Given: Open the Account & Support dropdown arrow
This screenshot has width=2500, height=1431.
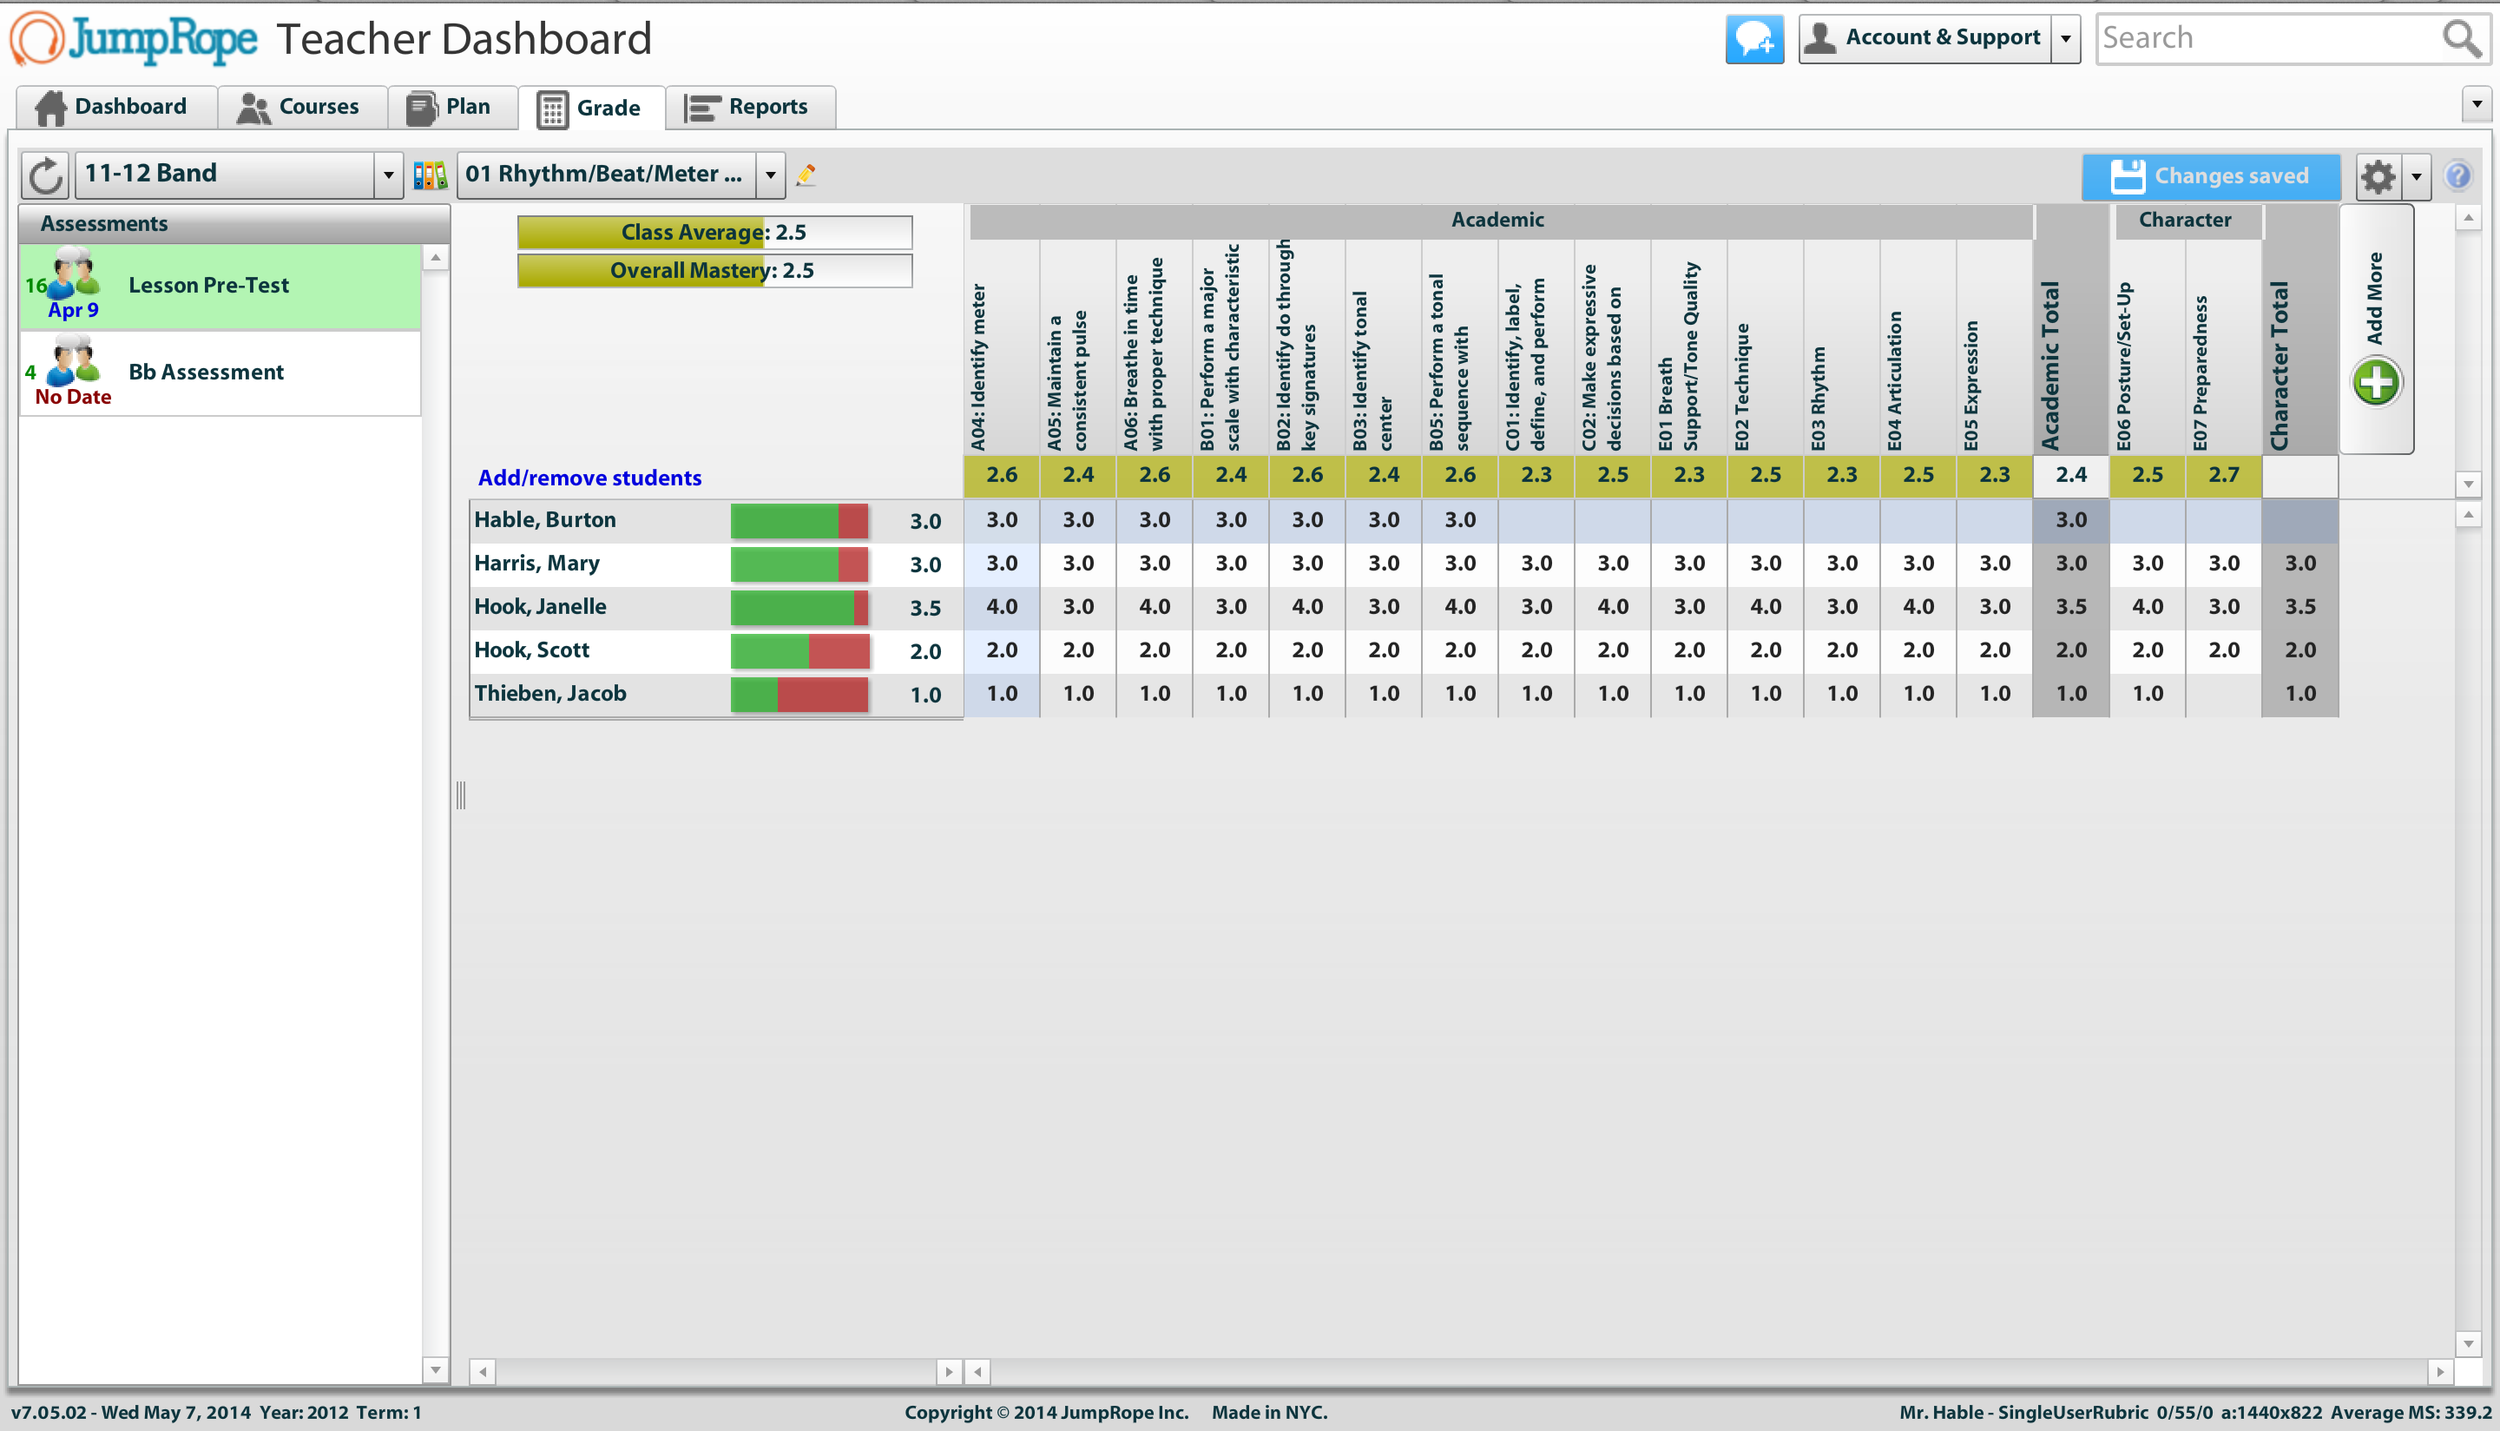Looking at the screenshot, I should click(x=2065, y=39).
